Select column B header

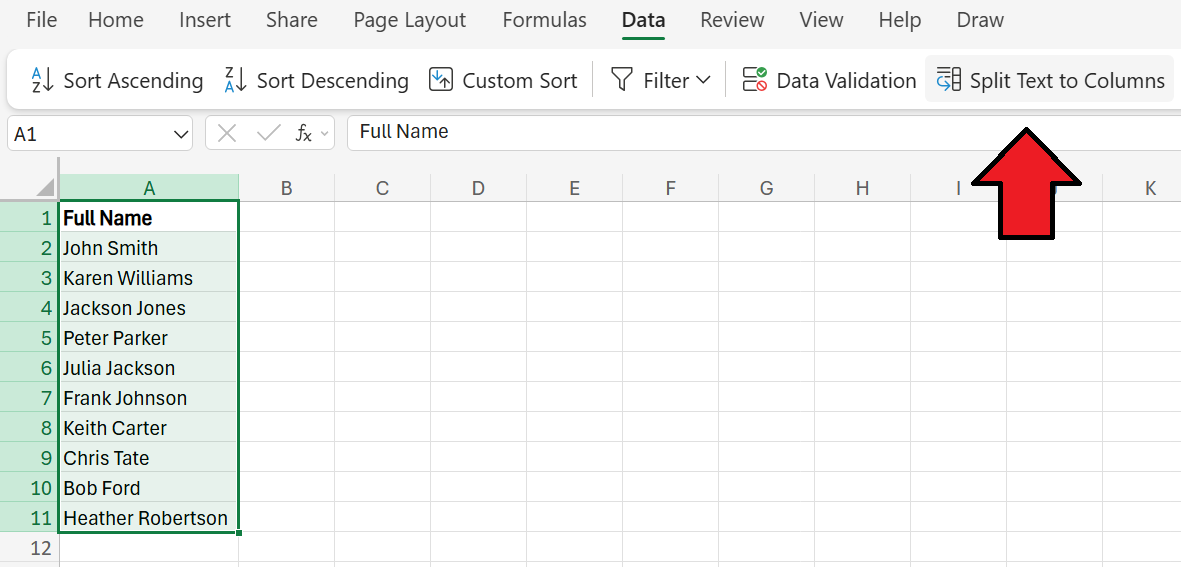pyautogui.click(x=286, y=188)
